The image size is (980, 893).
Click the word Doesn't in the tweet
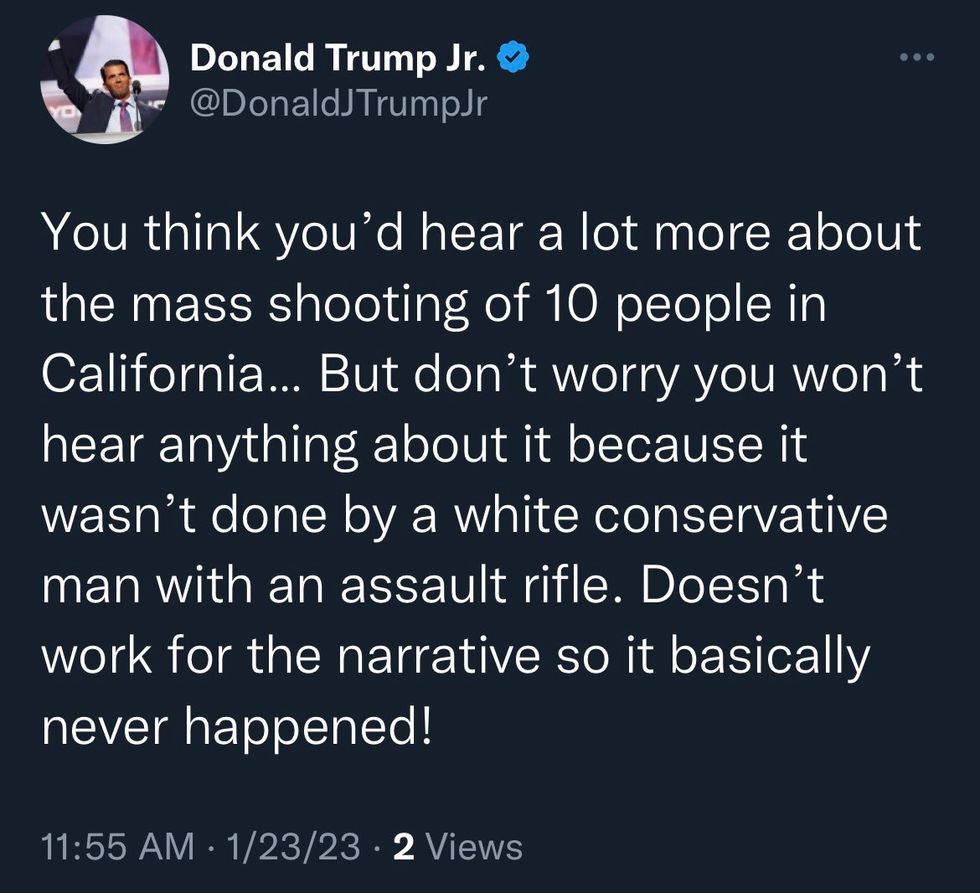[732, 587]
